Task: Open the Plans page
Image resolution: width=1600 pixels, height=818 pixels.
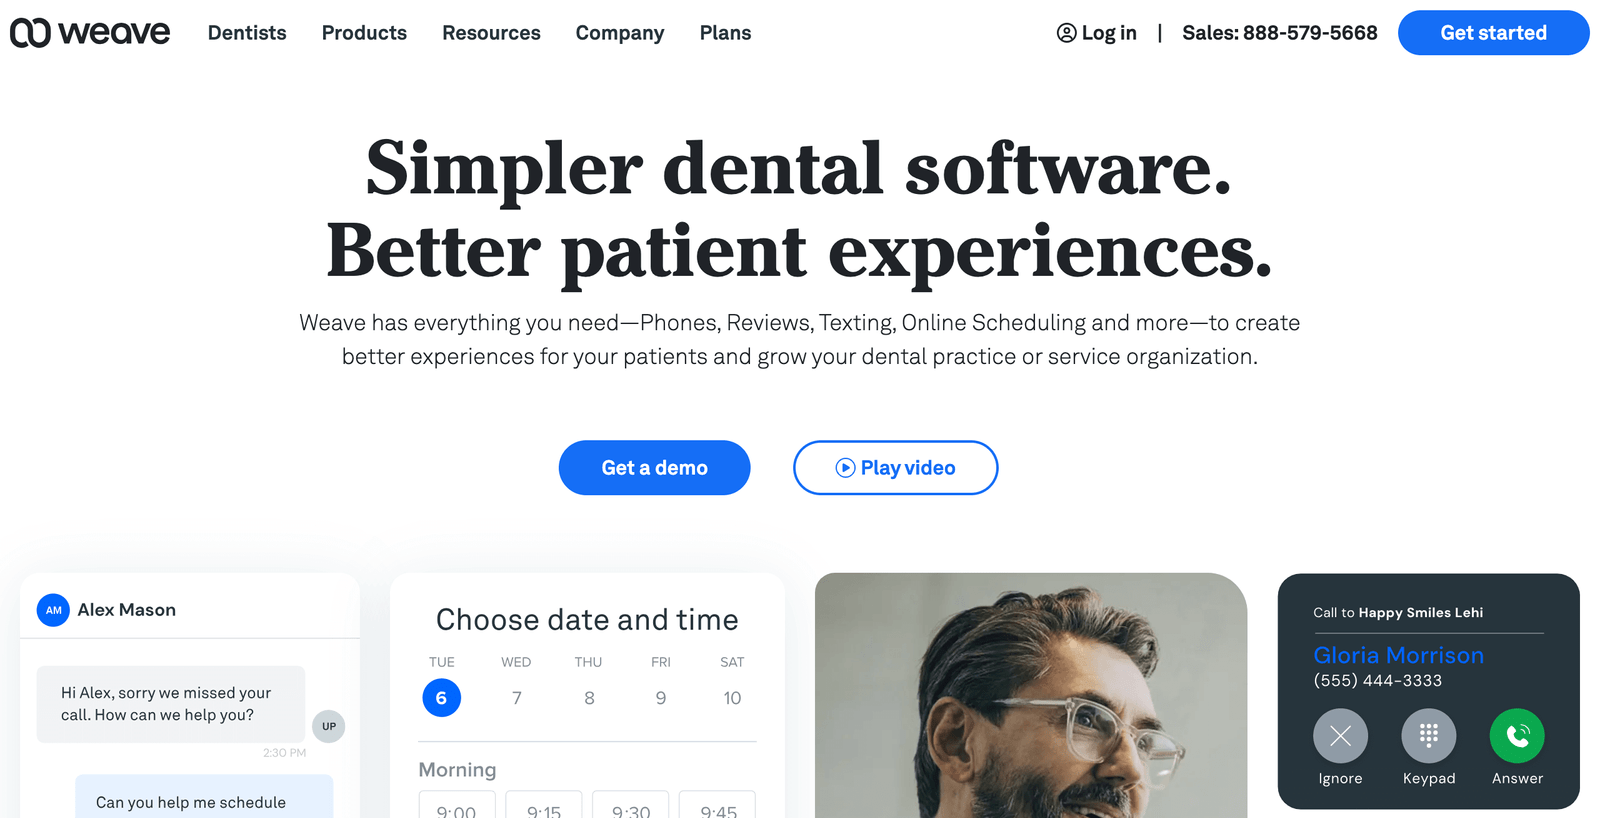Action: (725, 33)
